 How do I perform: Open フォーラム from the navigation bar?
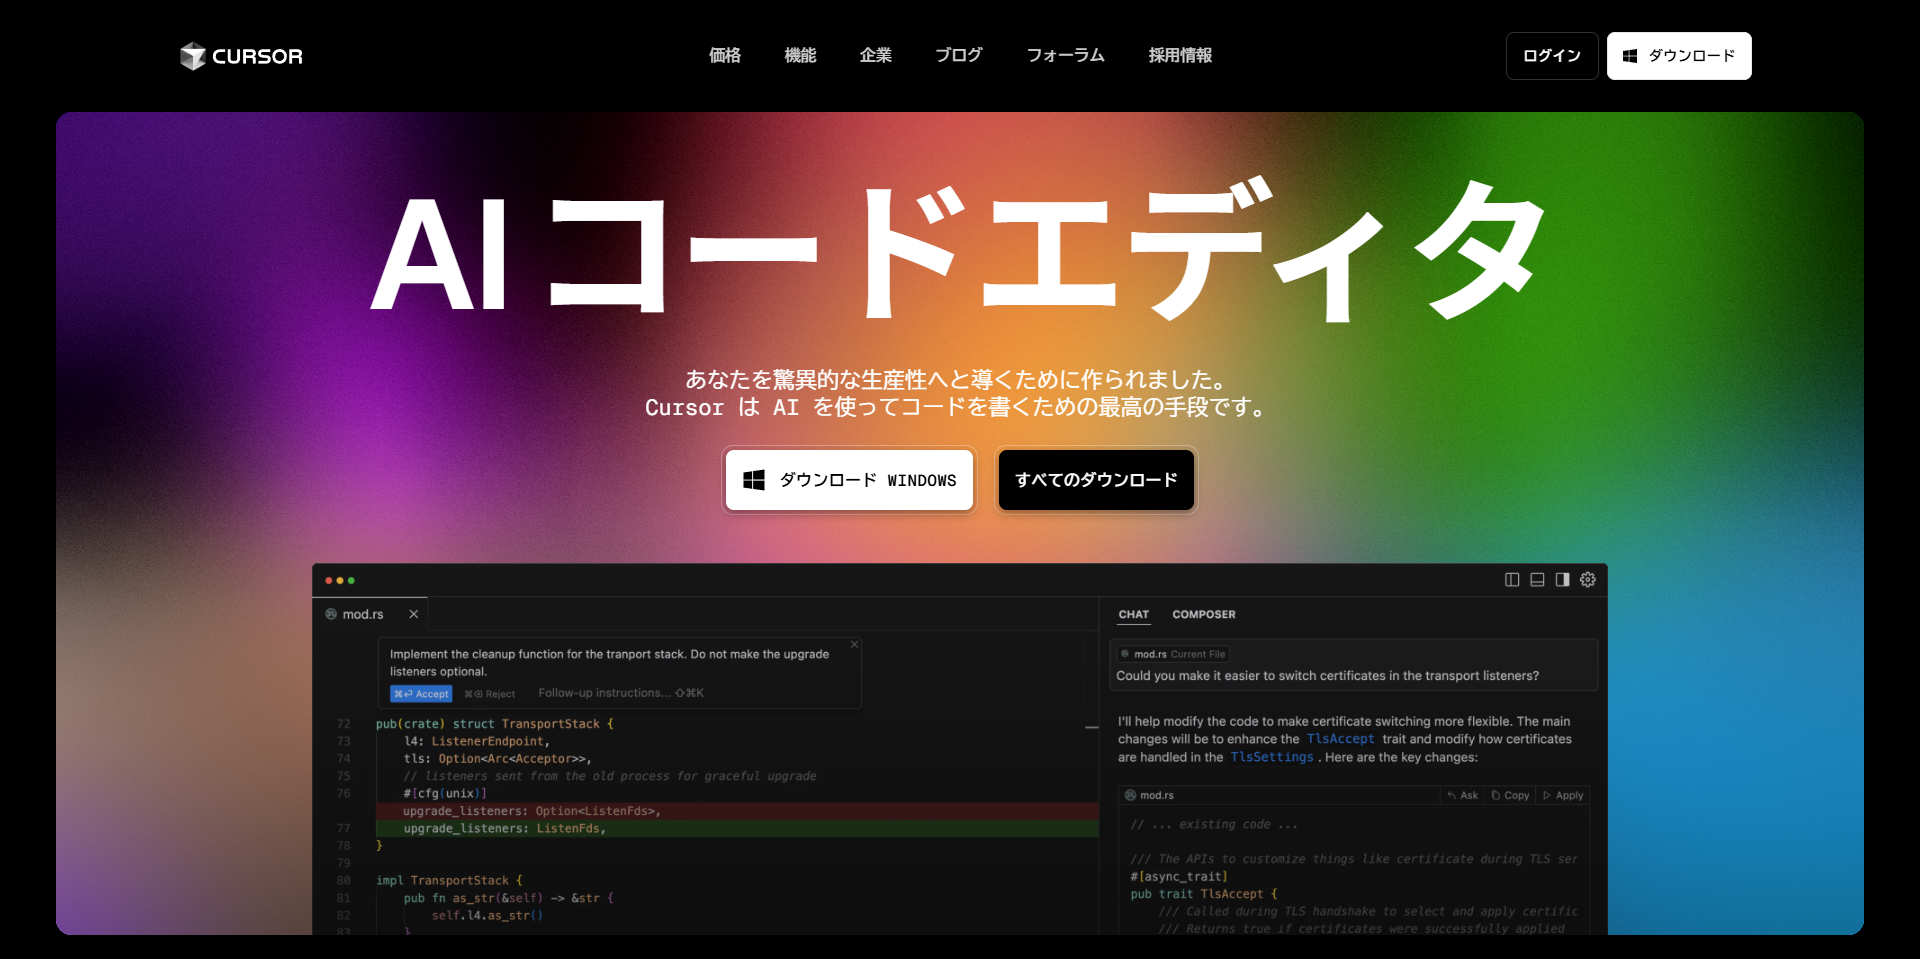[x=1065, y=56]
